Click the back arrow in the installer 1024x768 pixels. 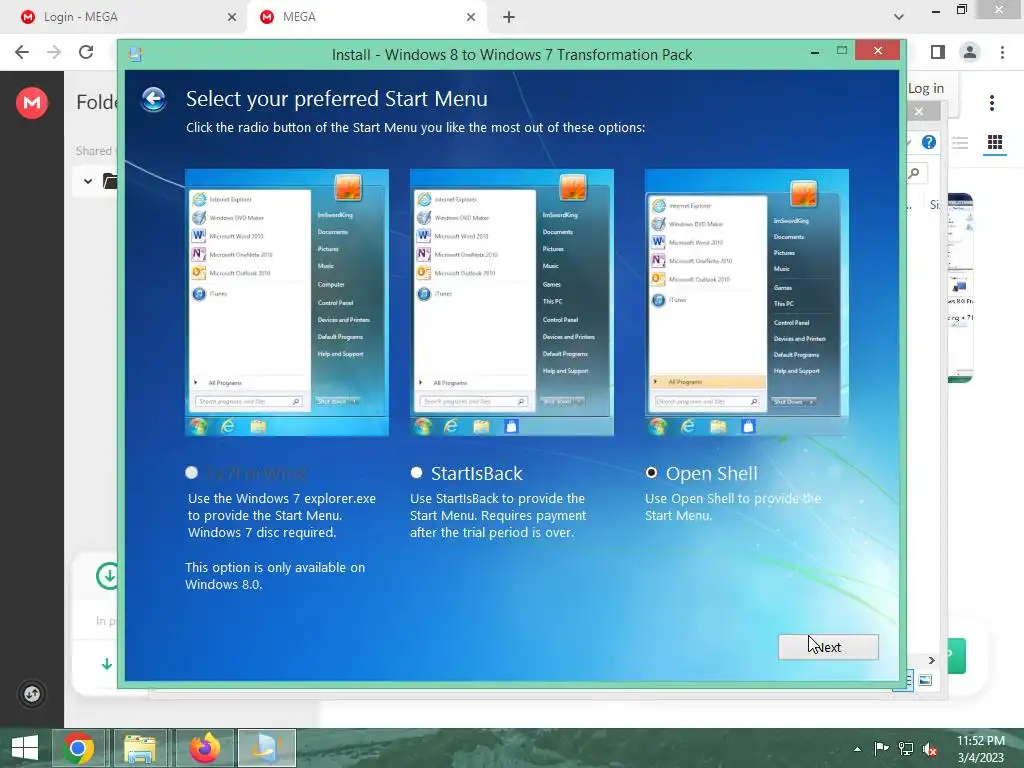coord(153,99)
